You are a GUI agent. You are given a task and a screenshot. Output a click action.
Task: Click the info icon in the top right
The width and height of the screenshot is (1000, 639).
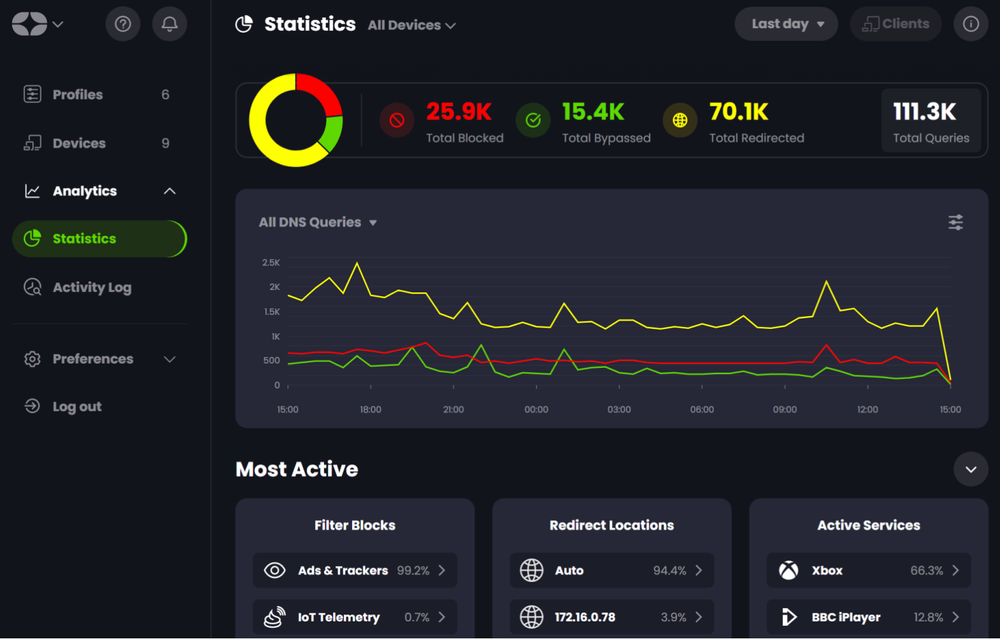click(x=970, y=24)
